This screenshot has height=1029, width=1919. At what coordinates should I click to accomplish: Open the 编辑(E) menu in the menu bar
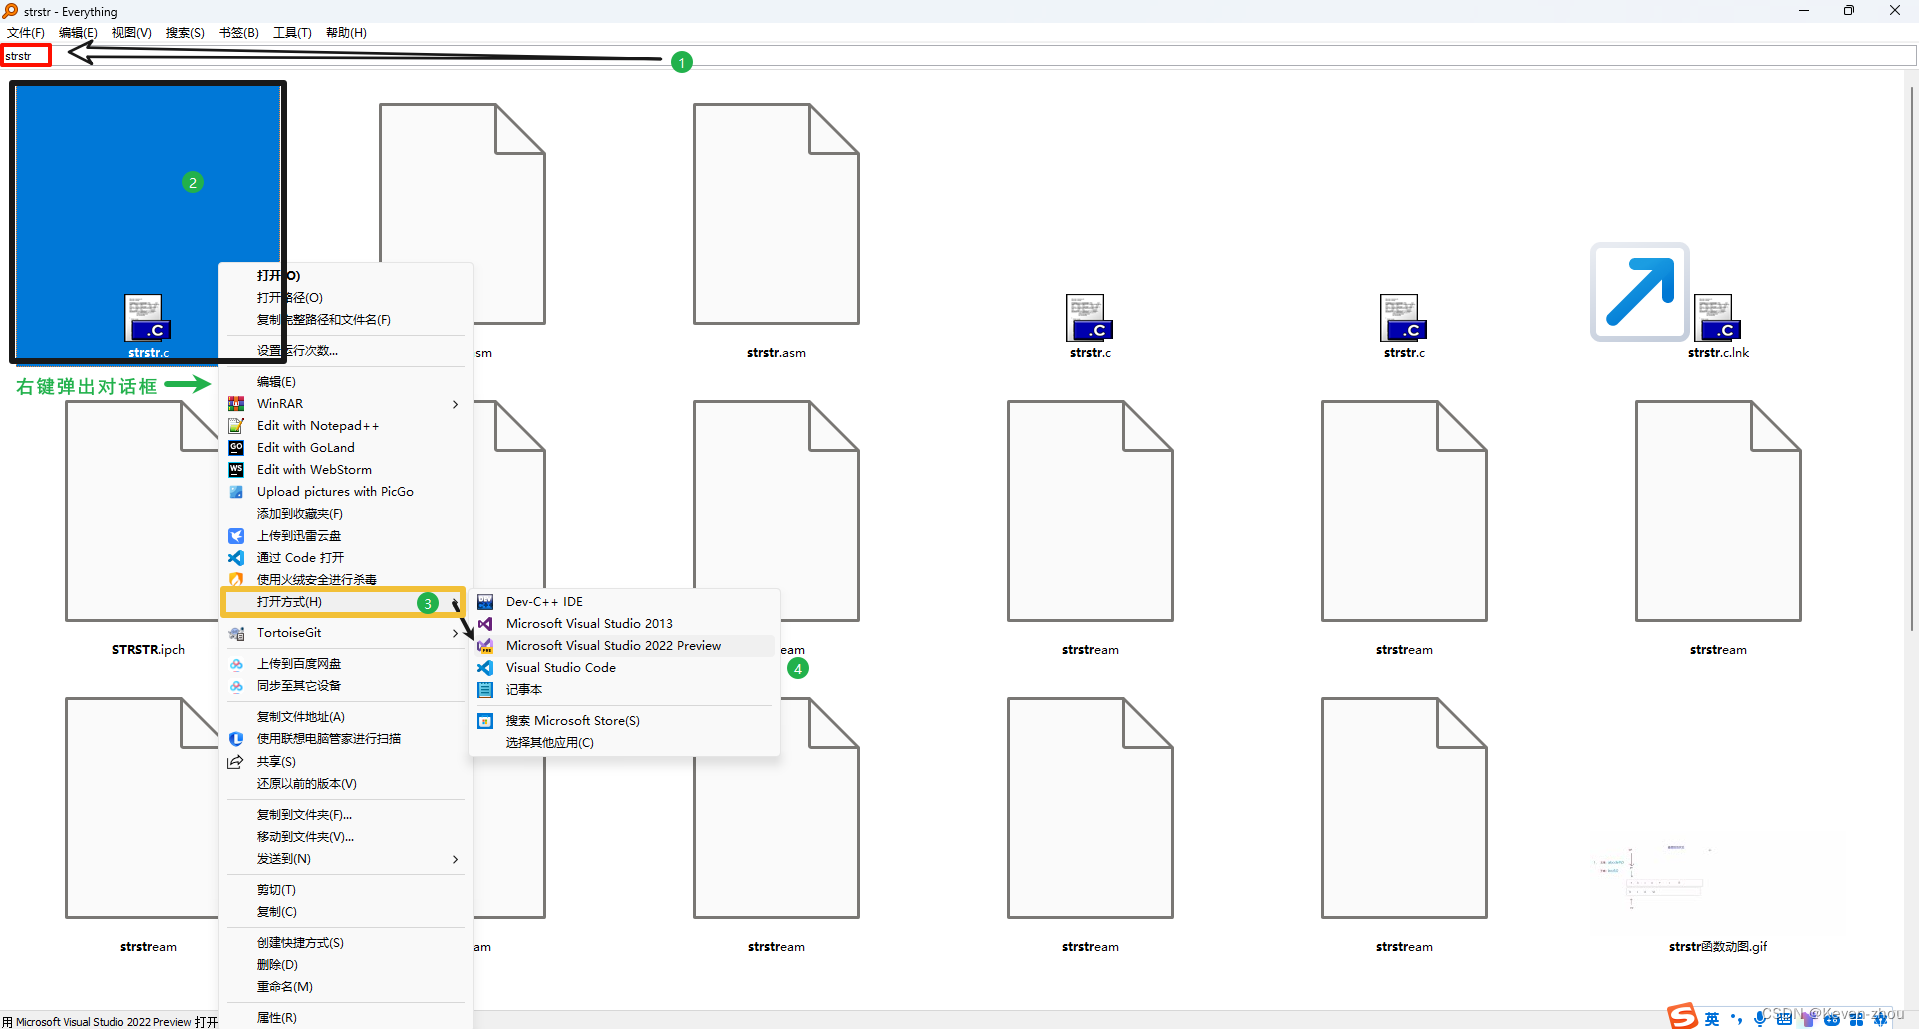(78, 33)
